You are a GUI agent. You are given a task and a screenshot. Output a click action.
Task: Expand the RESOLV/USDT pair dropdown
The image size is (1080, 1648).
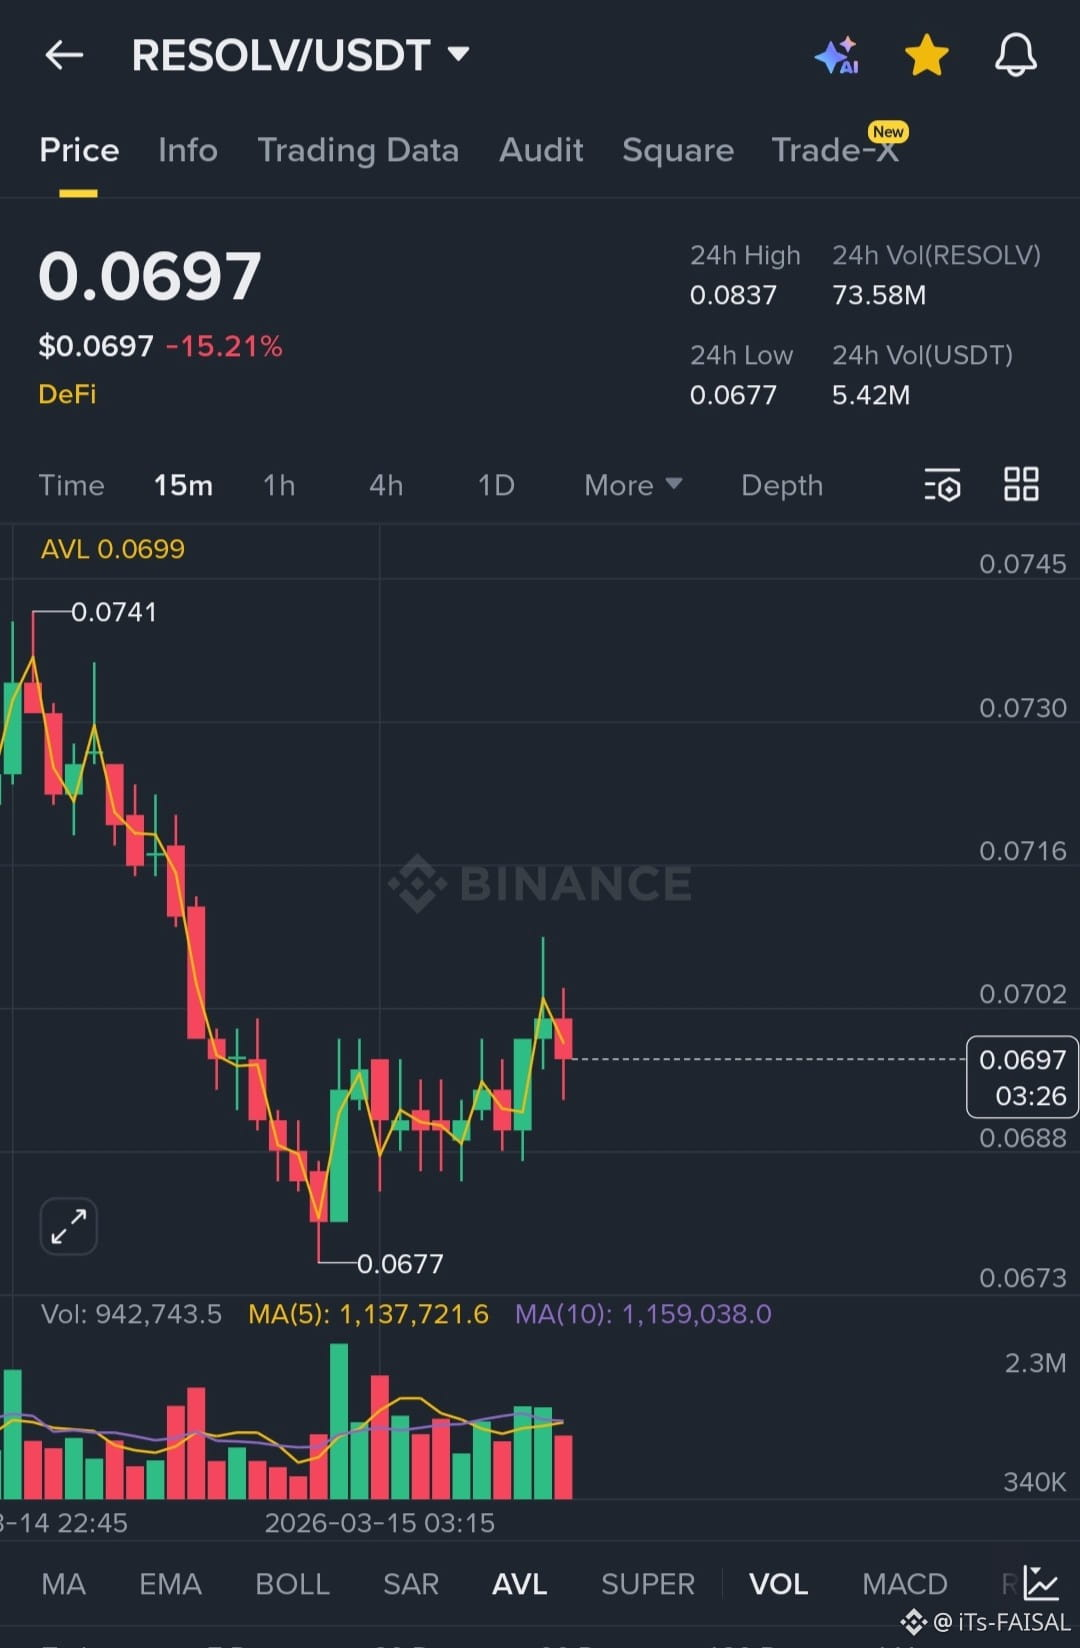[459, 54]
